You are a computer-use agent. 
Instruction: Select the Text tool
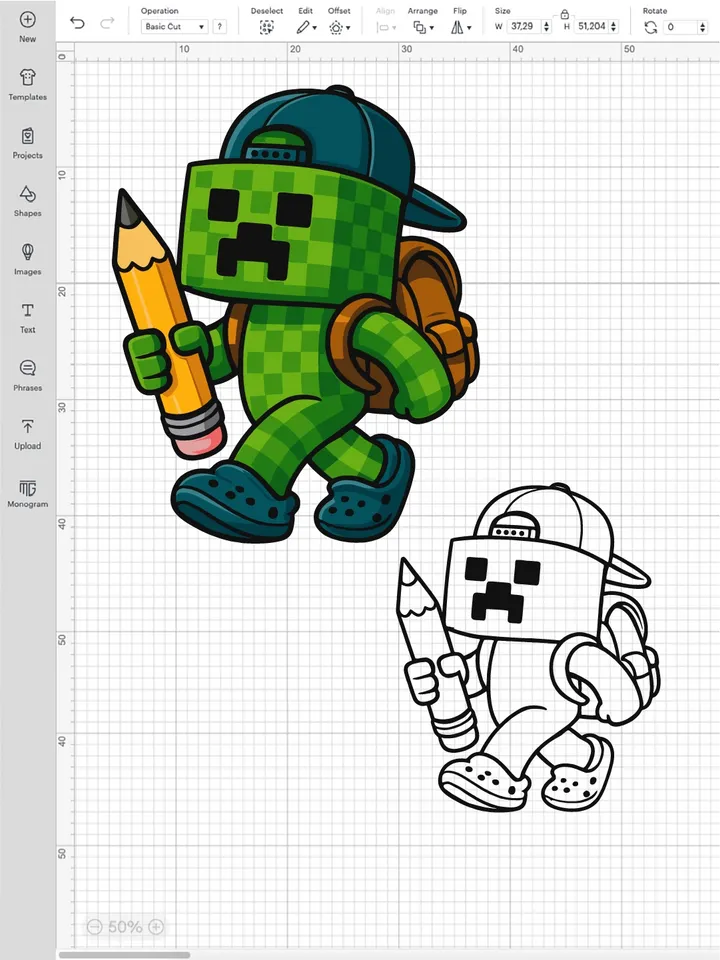pyautogui.click(x=27, y=311)
